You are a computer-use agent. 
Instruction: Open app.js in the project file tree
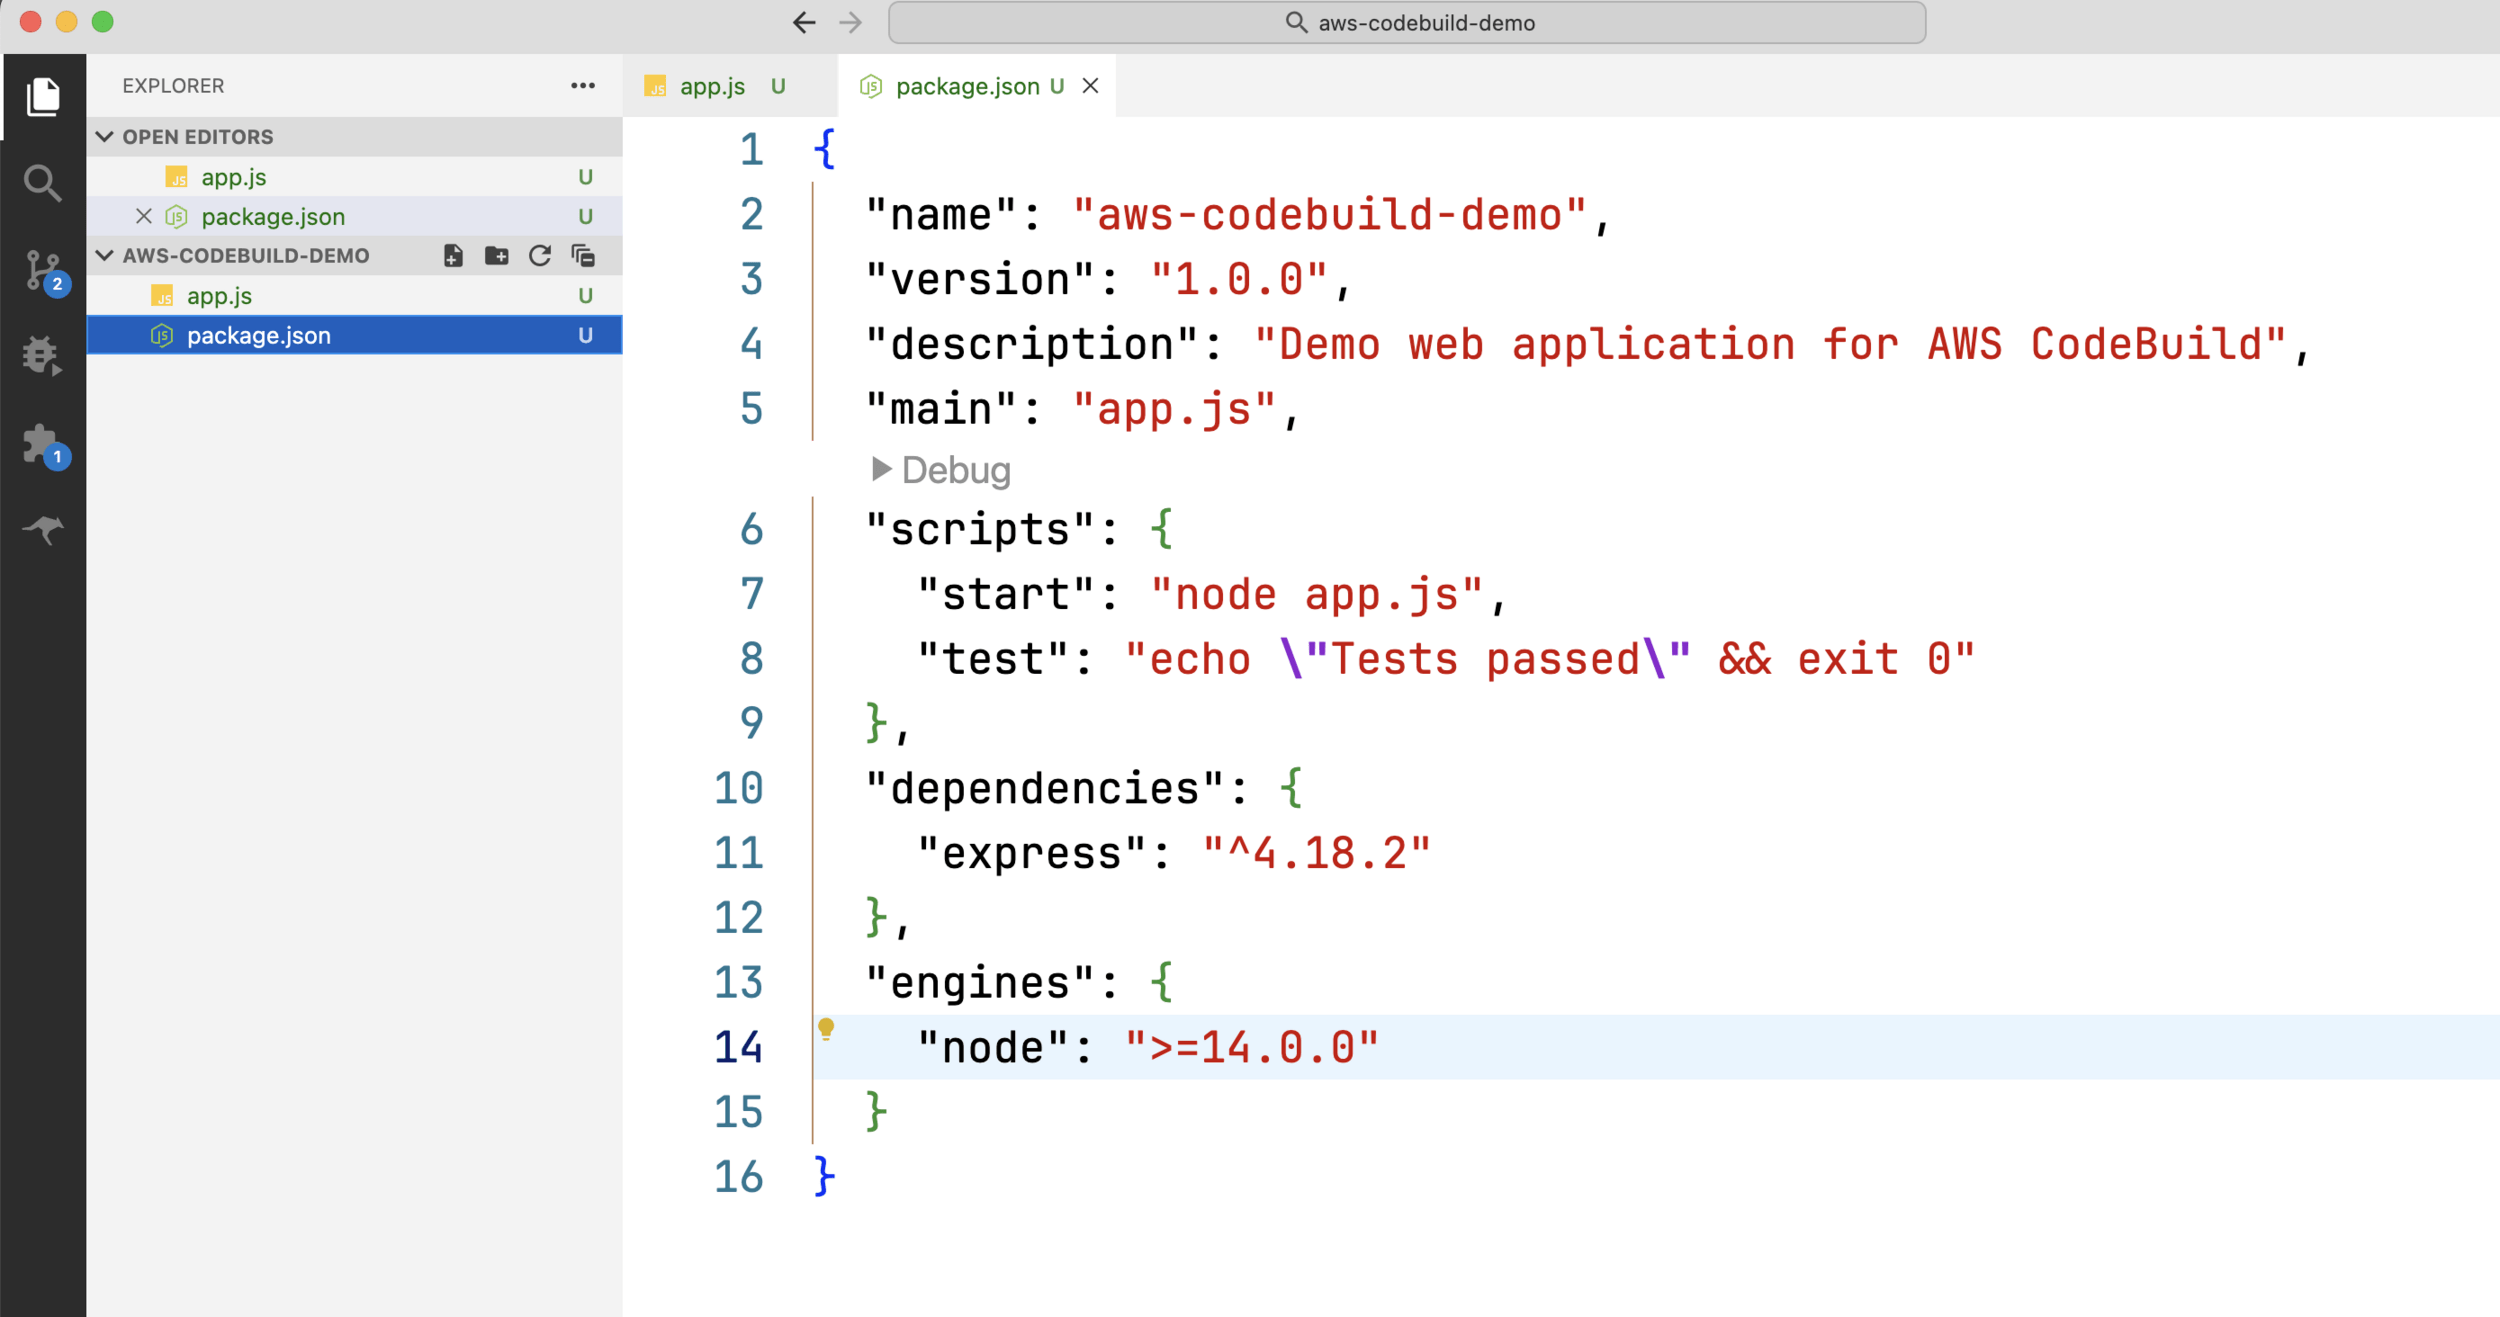coord(219,296)
